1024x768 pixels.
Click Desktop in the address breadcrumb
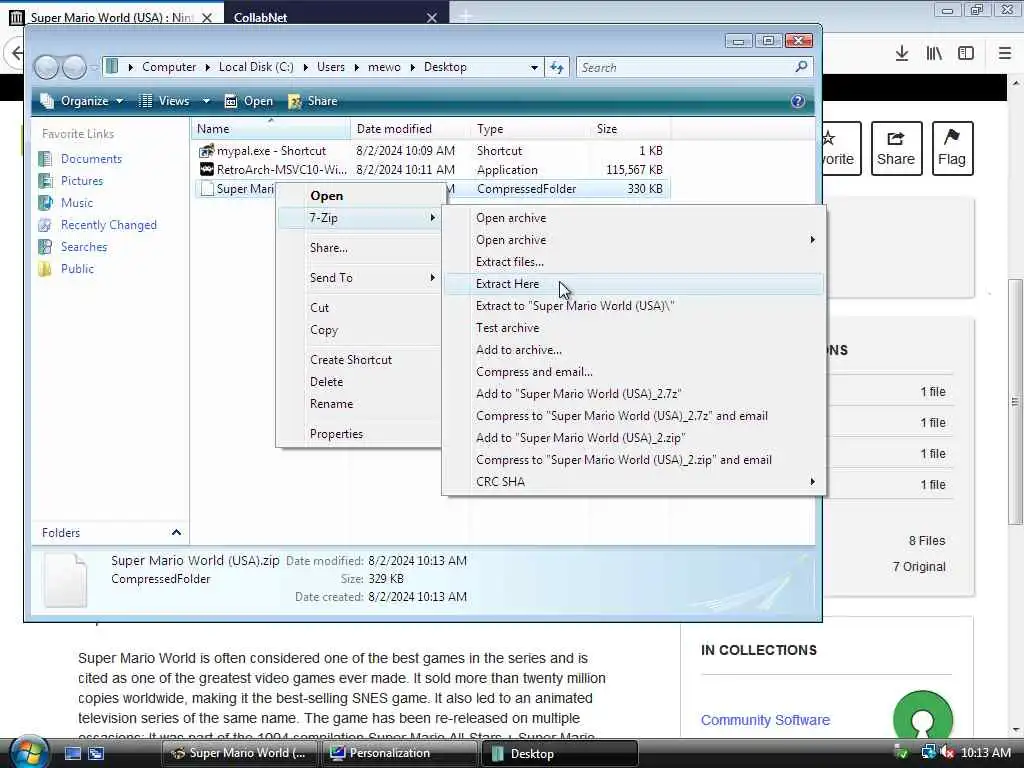pos(445,67)
